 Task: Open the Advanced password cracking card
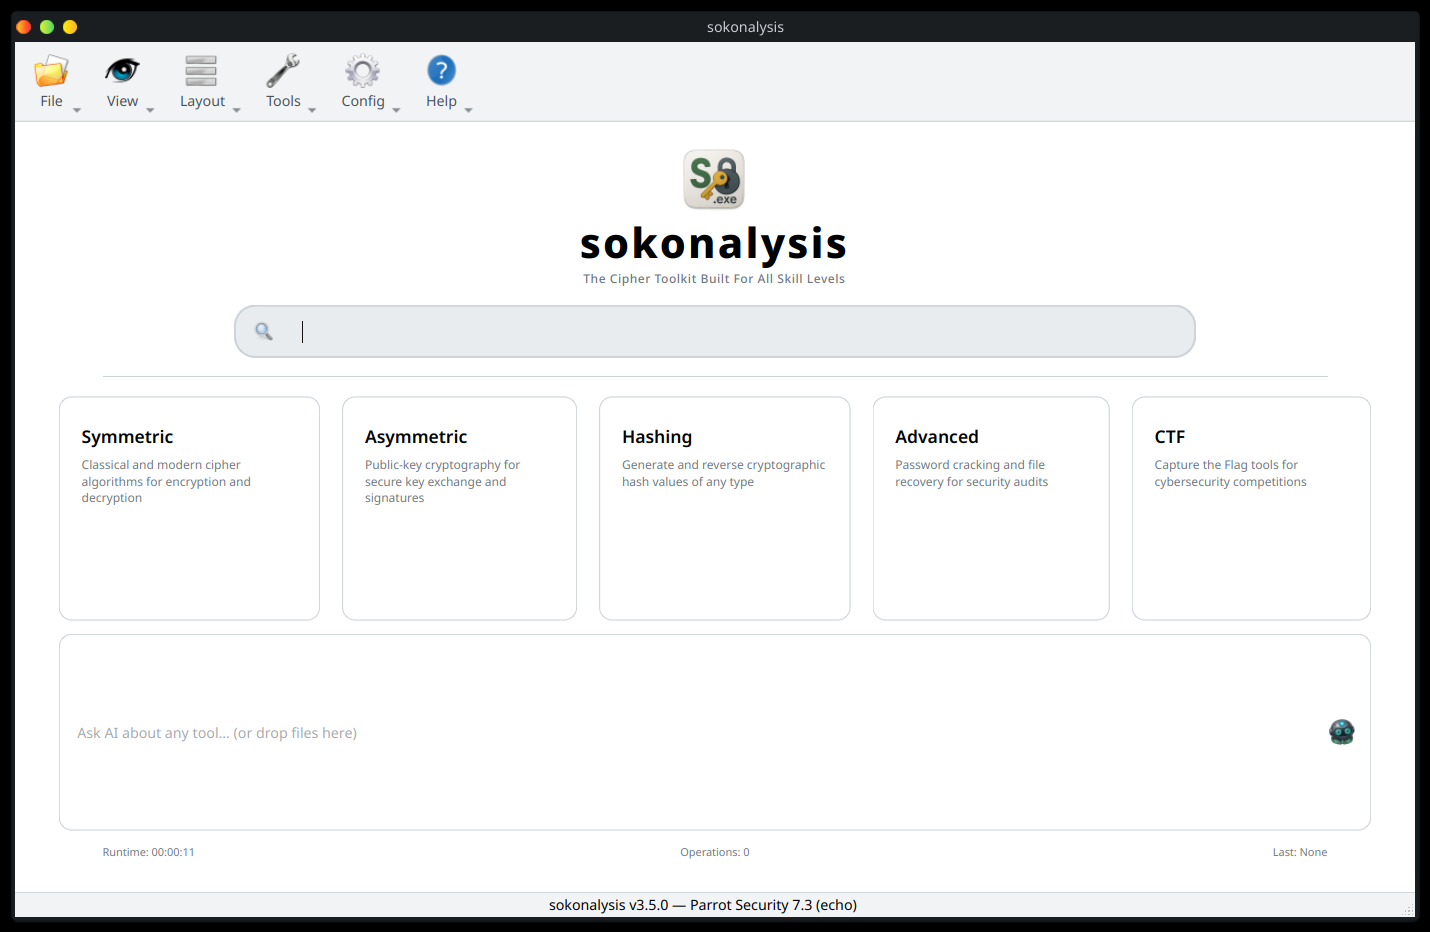click(x=991, y=508)
